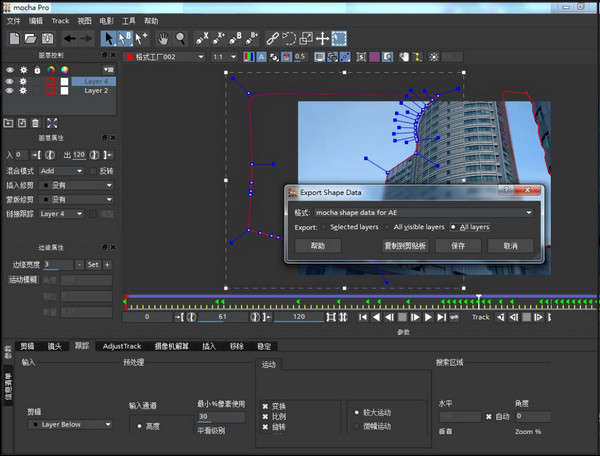Viewport: 600px width, 456px height.
Task: Click the 取消 button in export dialog
Action: point(510,245)
